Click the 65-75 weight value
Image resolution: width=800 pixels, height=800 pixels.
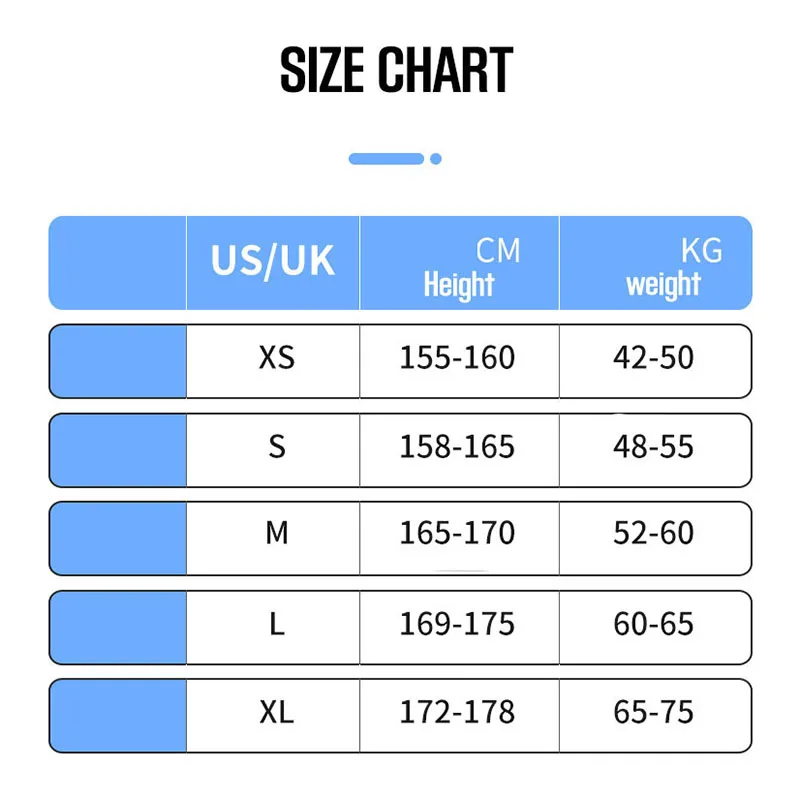click(653, 713)
